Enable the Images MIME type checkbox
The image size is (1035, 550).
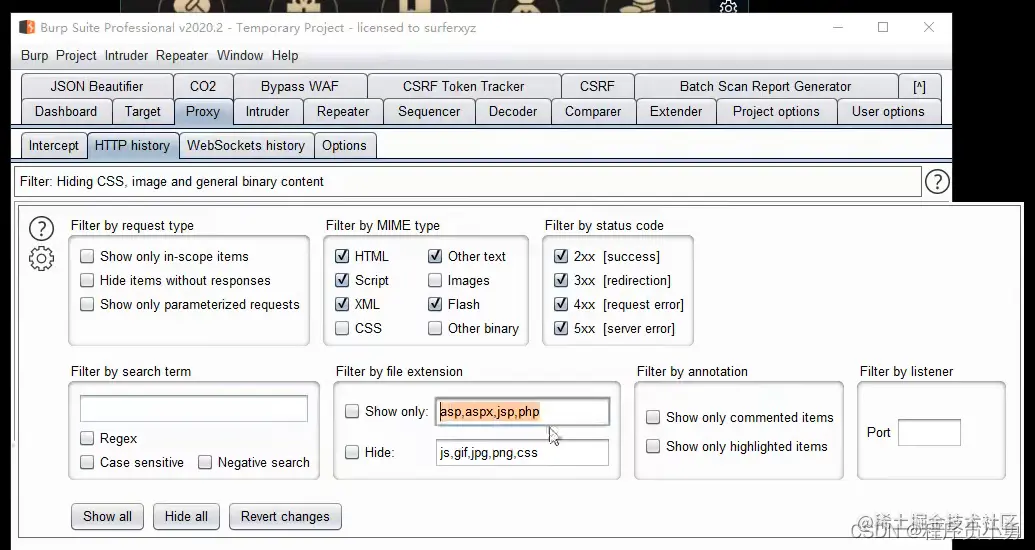435,280
